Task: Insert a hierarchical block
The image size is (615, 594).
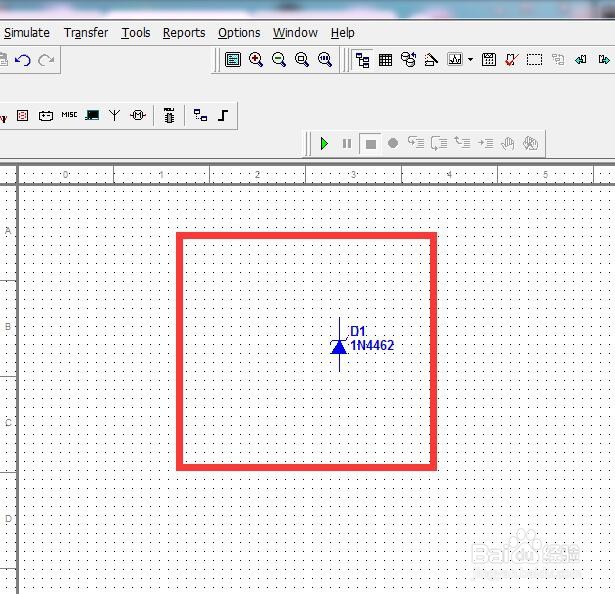Action: (200, 115)
